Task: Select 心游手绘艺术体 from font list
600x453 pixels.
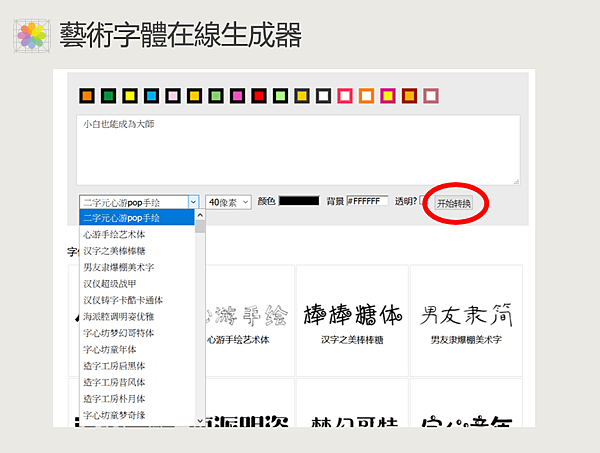Action: pos(137,234)
